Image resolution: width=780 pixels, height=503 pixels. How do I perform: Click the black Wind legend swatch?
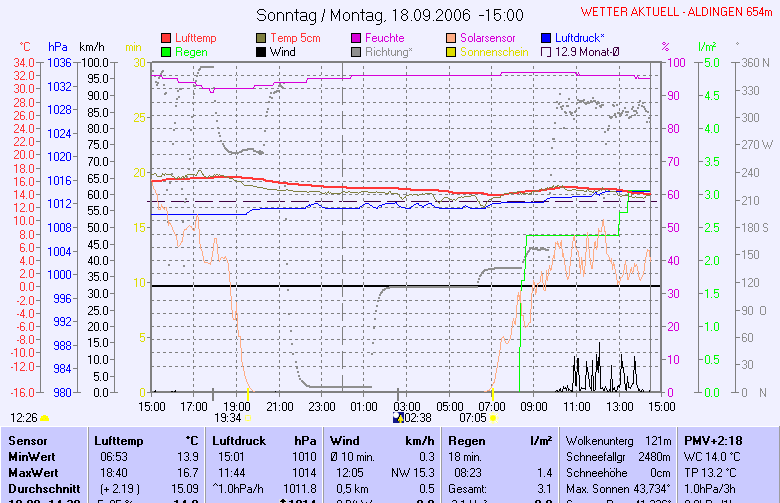262,51
